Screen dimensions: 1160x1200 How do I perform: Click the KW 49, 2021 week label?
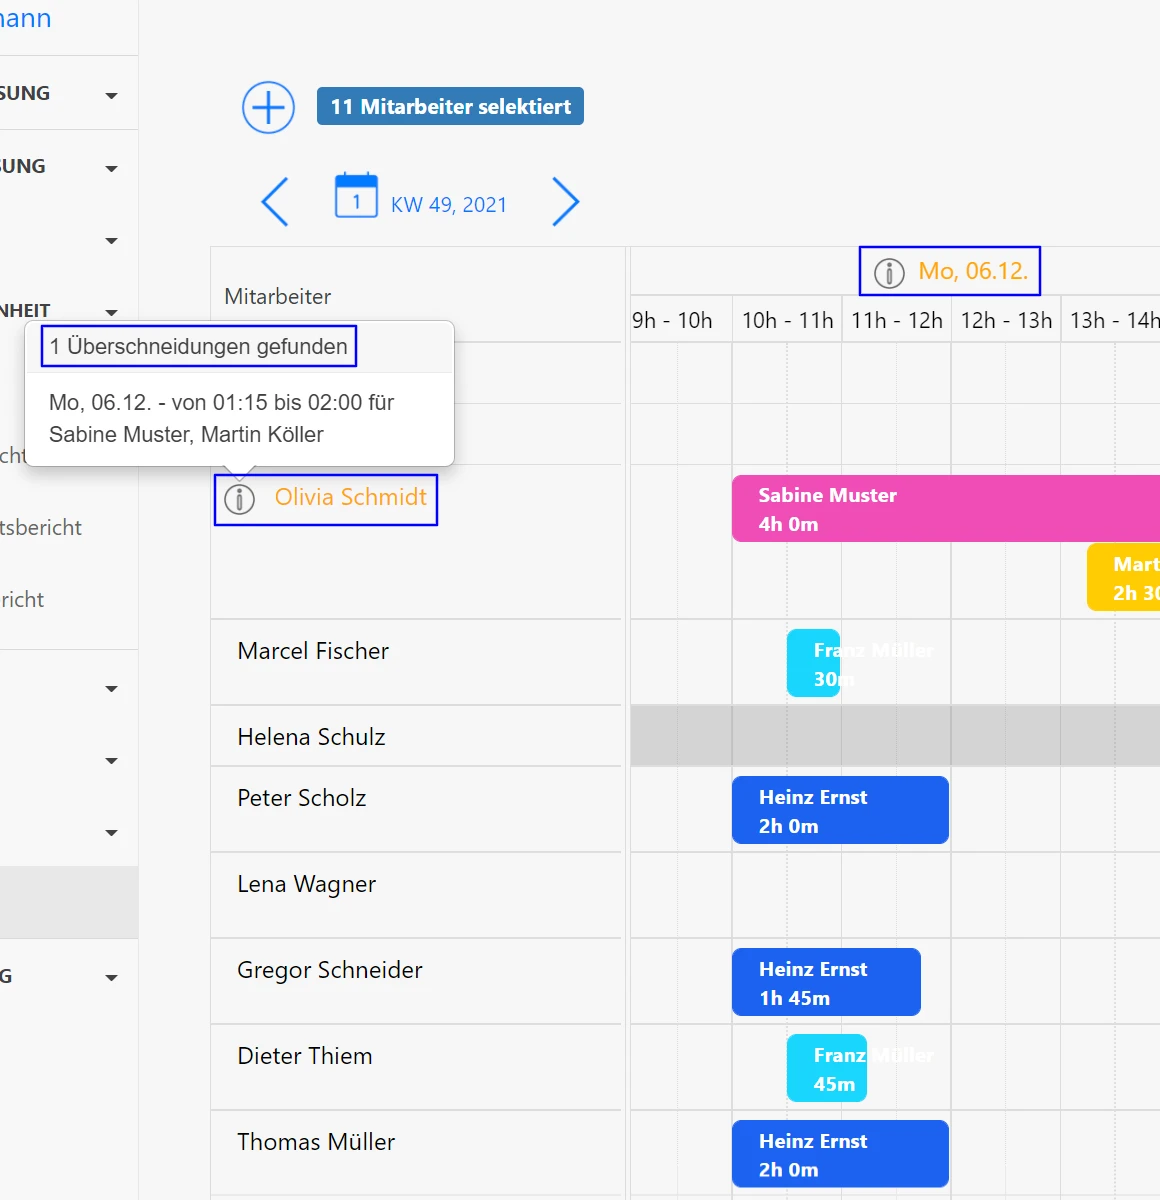coord(448,205)
